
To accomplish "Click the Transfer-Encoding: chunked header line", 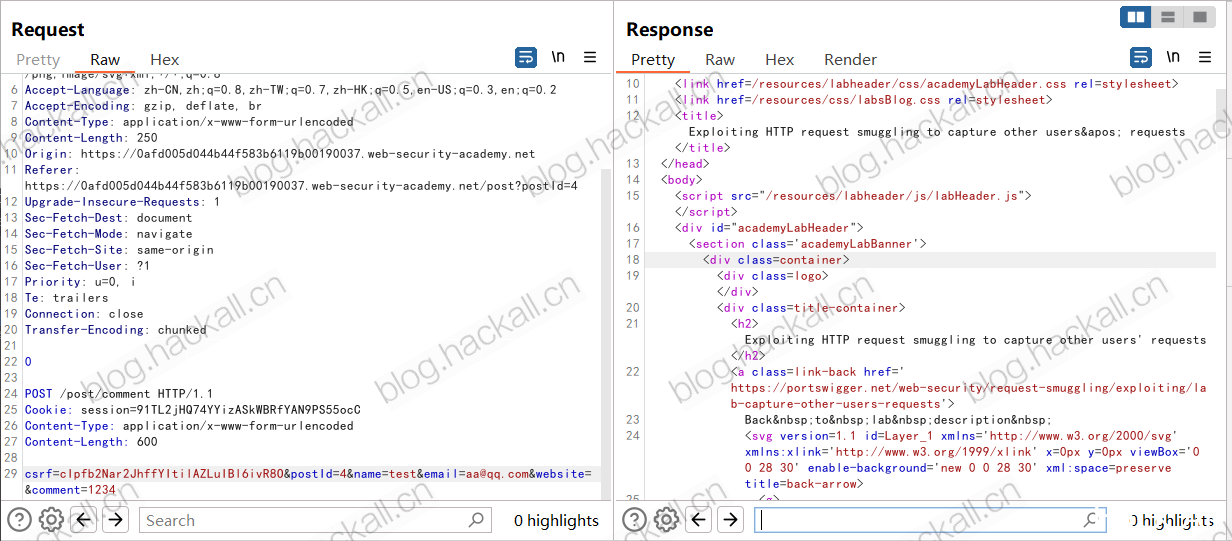I will pyautogui.click(x=115, y=330).
